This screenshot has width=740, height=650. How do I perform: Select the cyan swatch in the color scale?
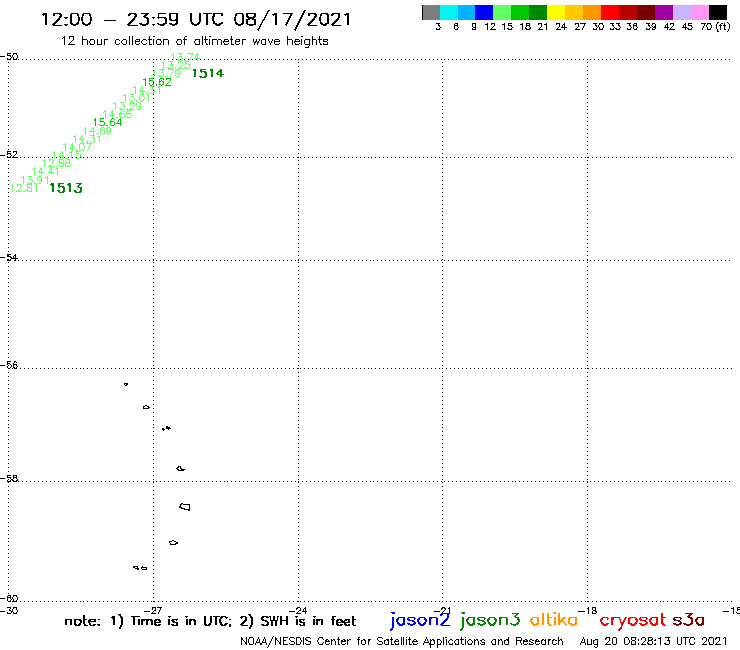(x=449, y=12)
